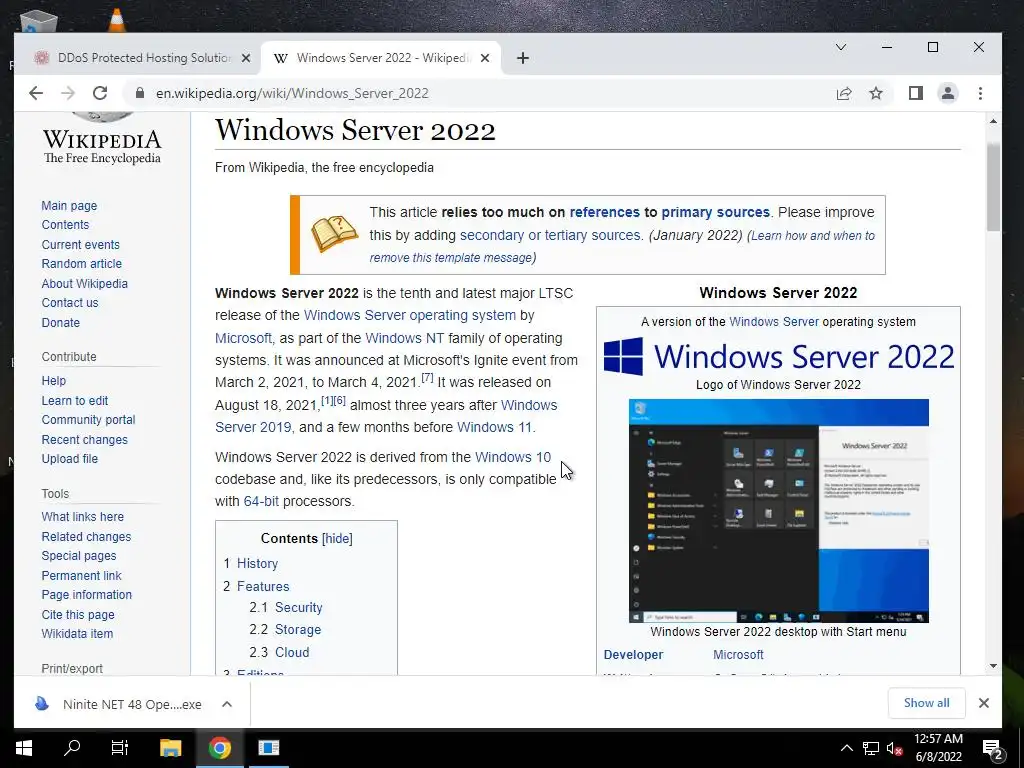Click the padlock site info icon

(139, 93)
